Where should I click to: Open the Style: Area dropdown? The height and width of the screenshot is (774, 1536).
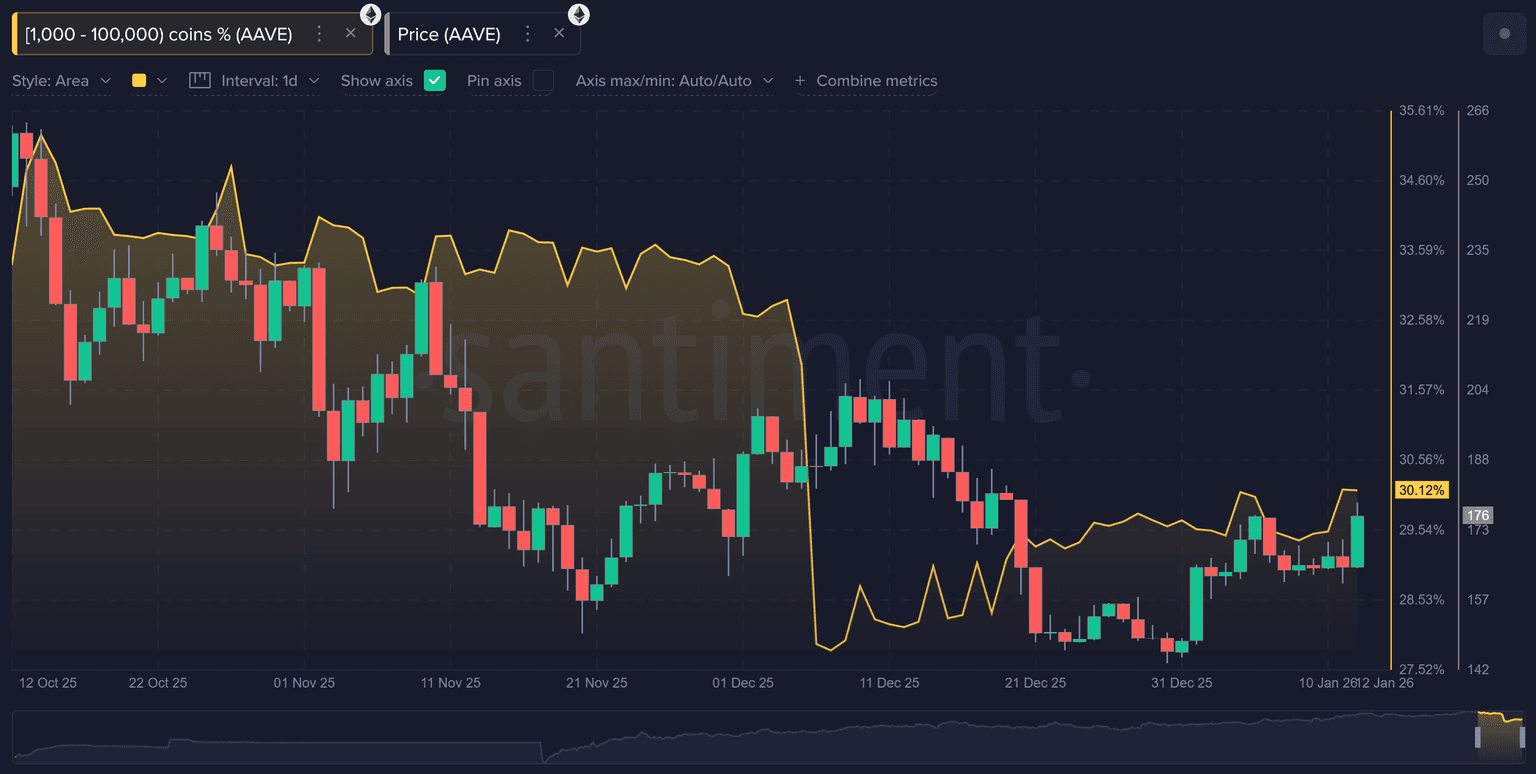(x=61, y=81)
